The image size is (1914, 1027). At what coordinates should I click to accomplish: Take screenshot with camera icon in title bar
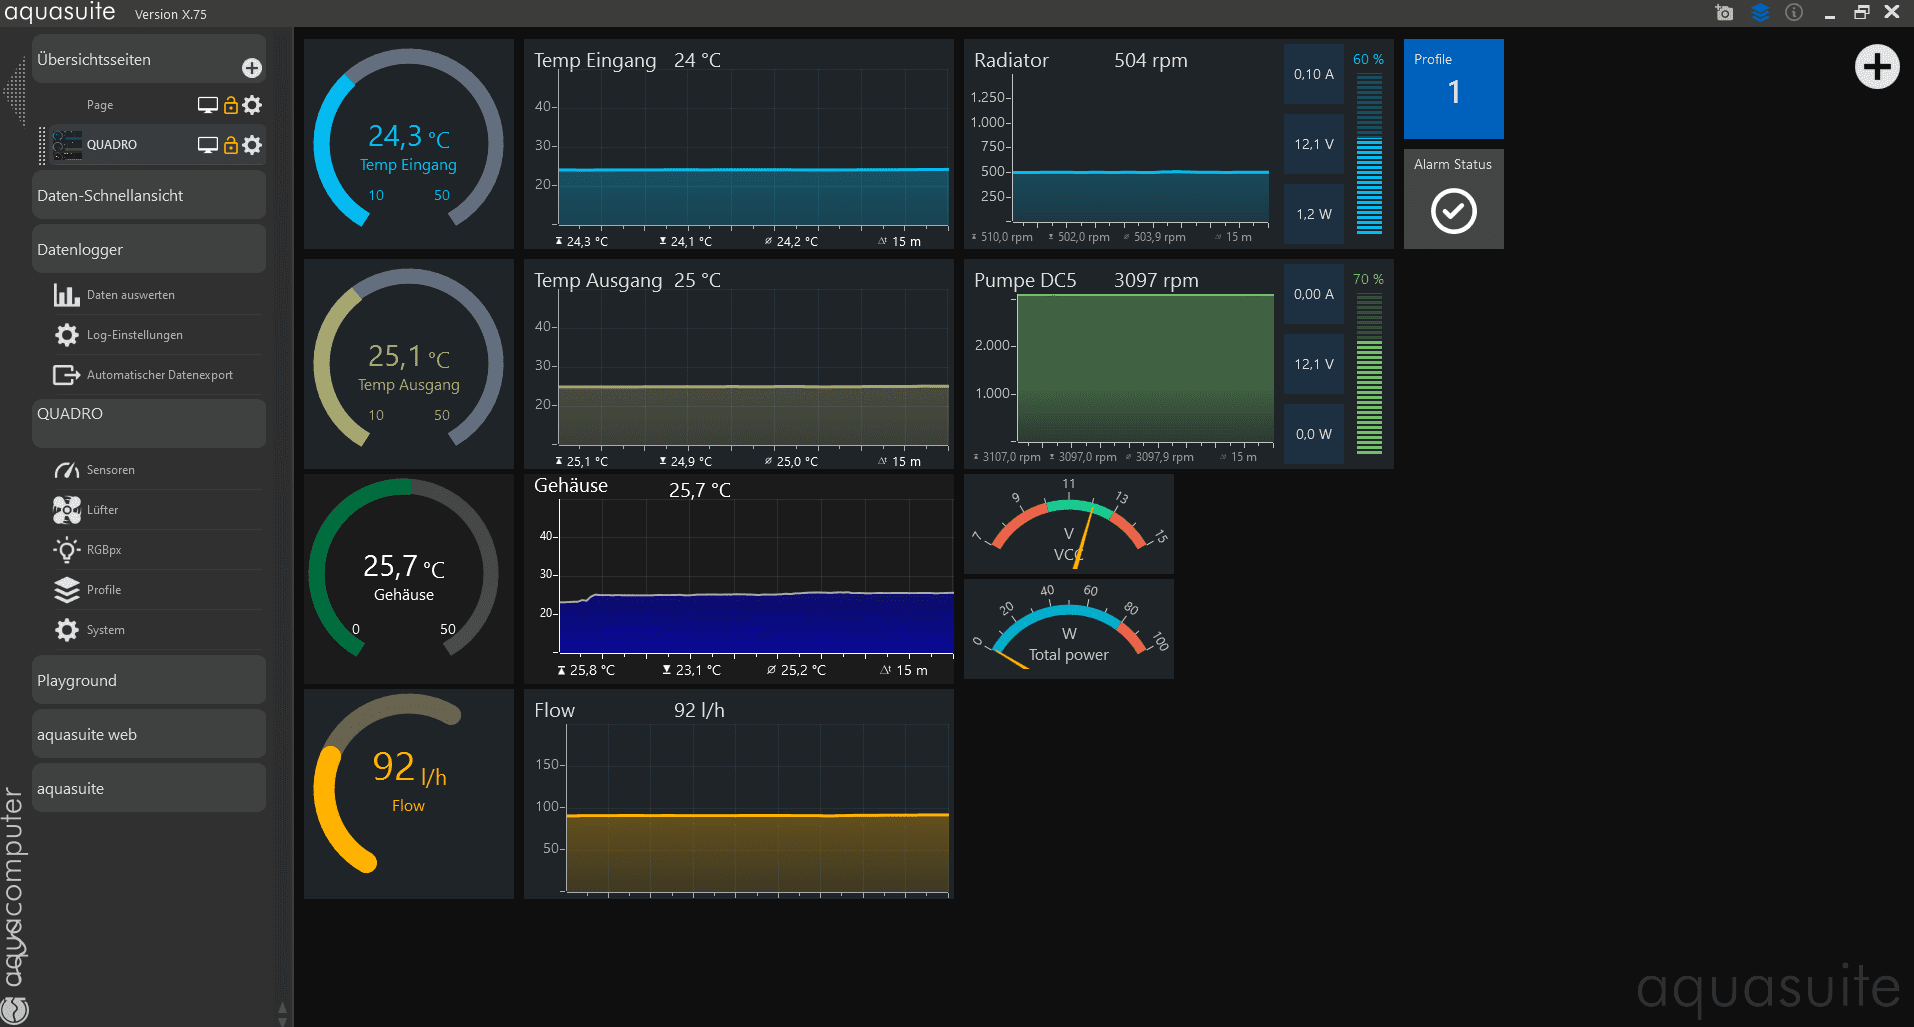coord(1725,13)
